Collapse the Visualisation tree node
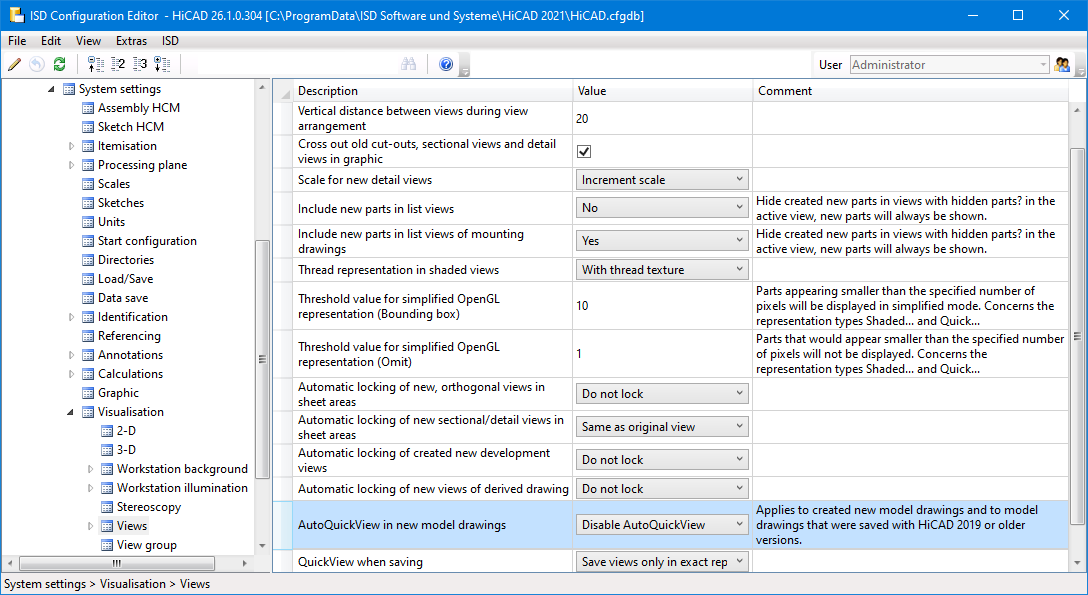The image size is (1088, 595). 71,412
